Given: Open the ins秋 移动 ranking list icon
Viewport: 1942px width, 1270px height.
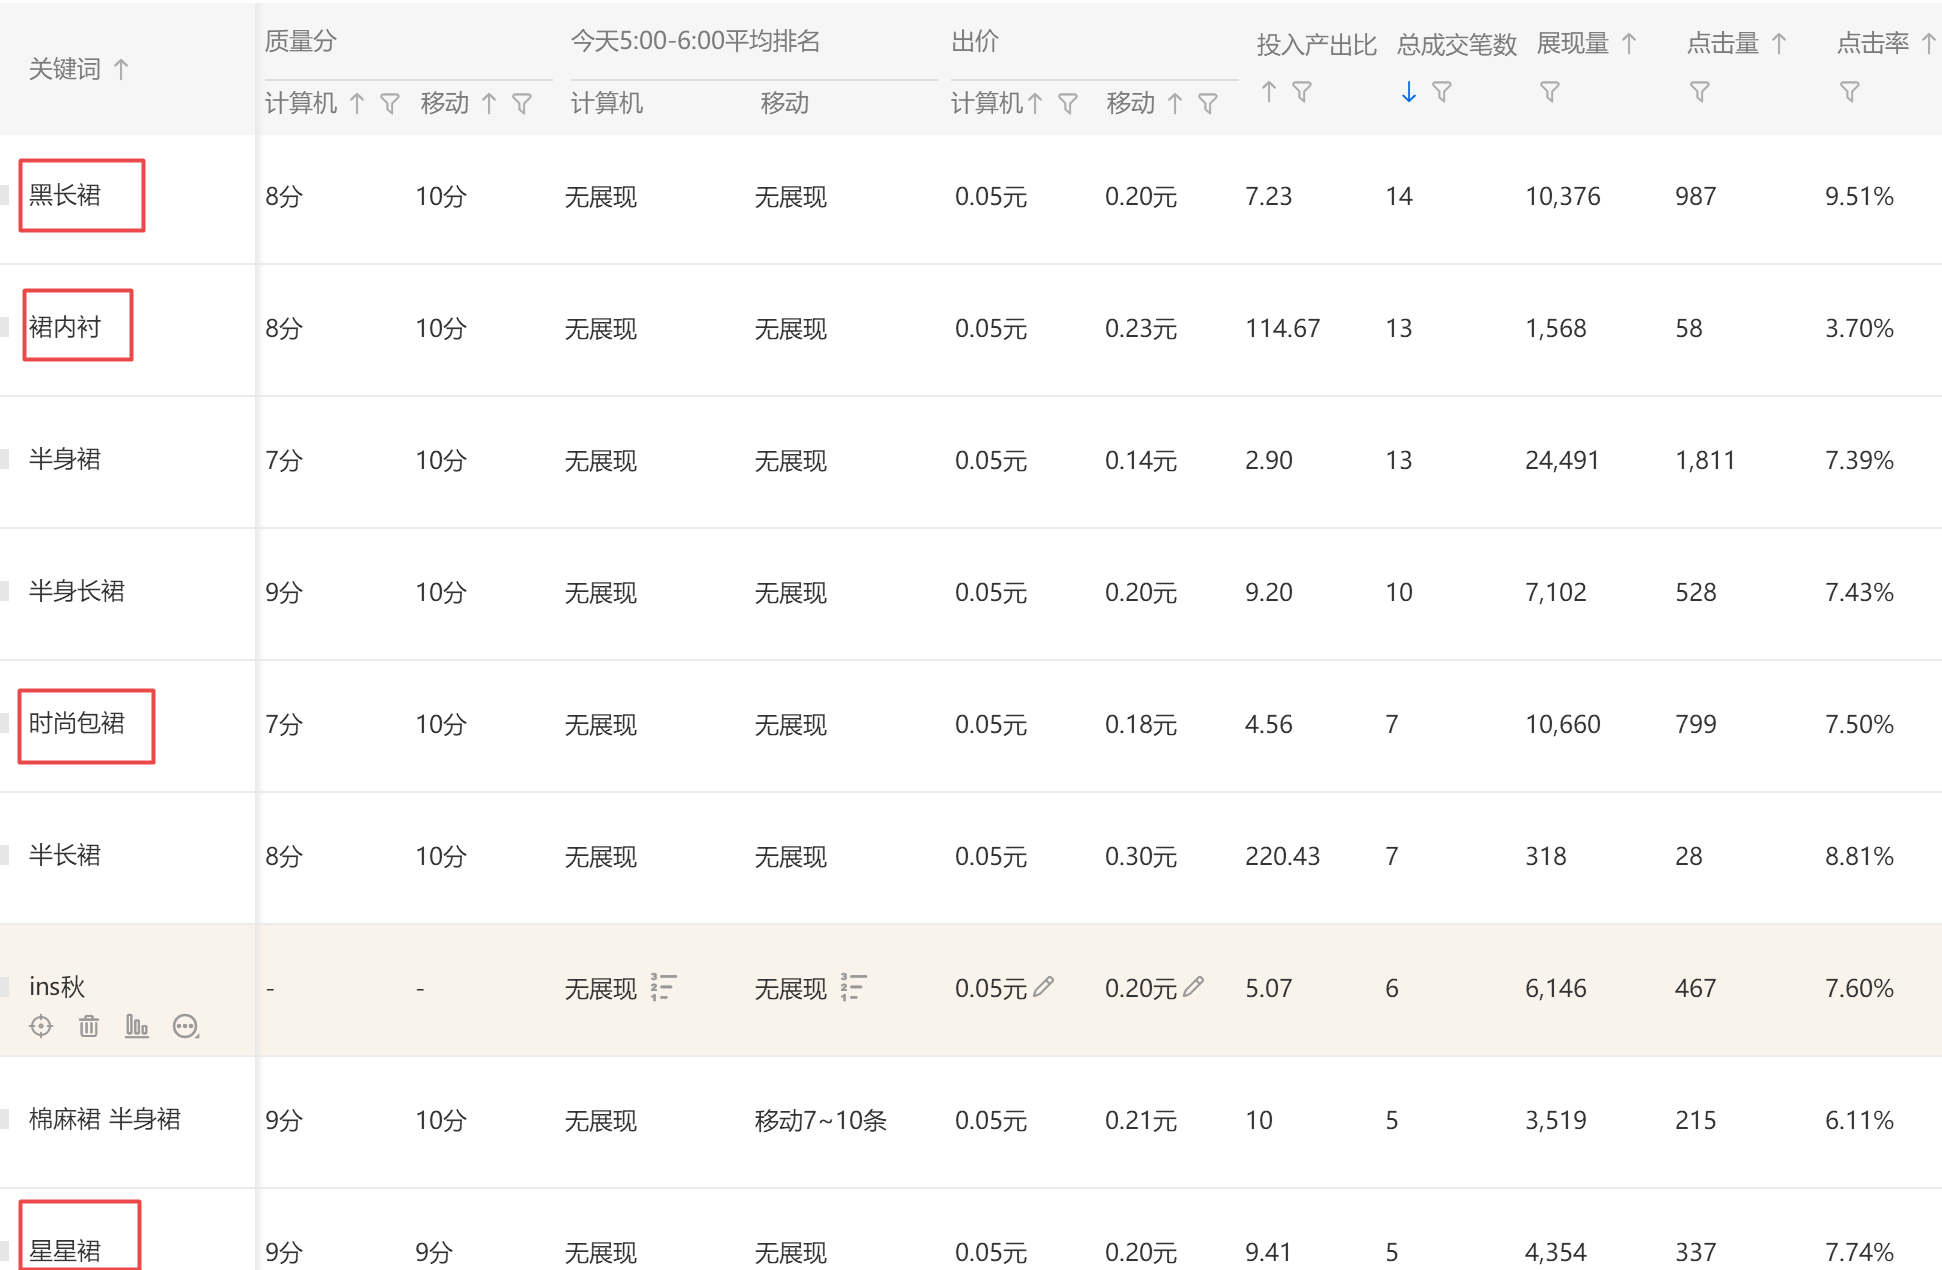Looking at the screenshot, I should click(854, 987).
